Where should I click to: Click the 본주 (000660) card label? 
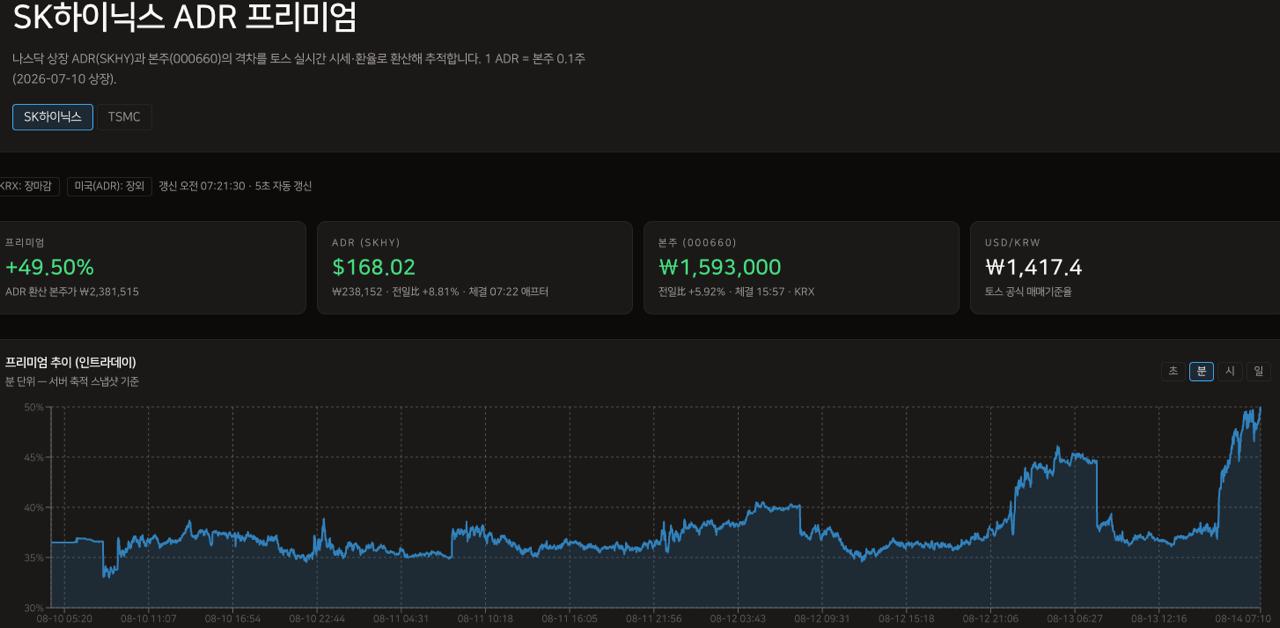point(697,243)
